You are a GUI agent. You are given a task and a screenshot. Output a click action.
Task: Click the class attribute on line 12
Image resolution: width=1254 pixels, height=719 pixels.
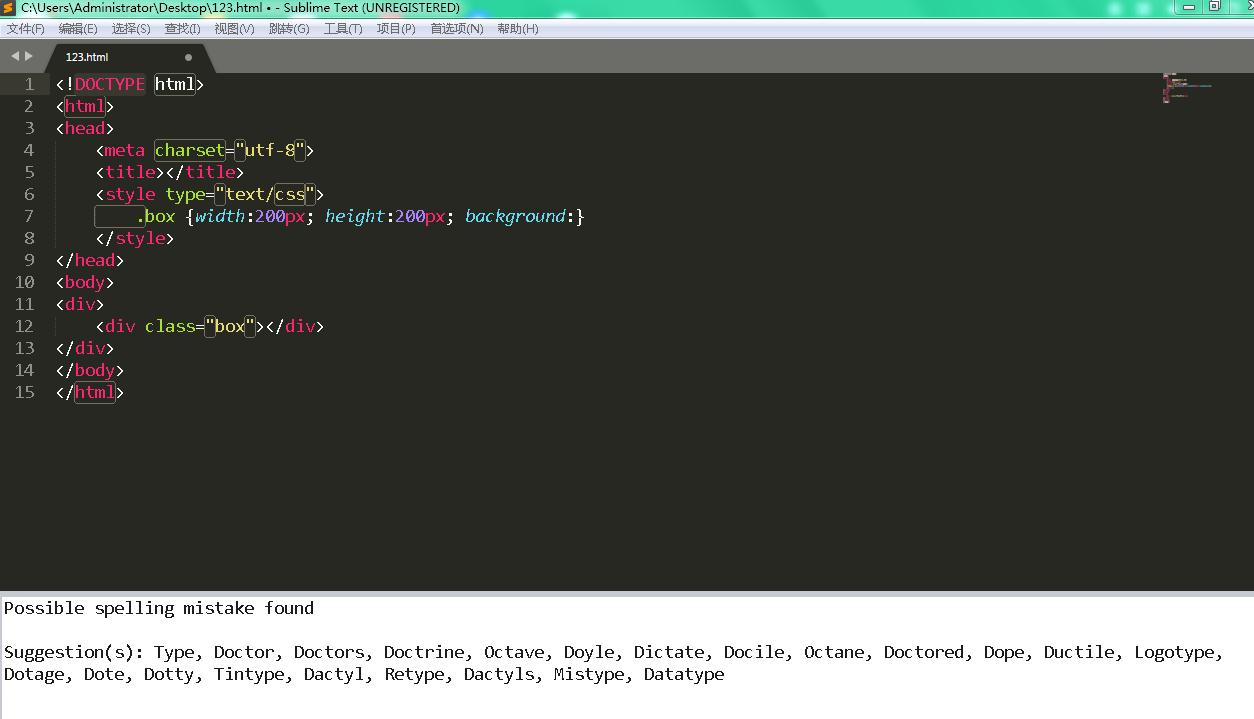click(x=170, y=326)
